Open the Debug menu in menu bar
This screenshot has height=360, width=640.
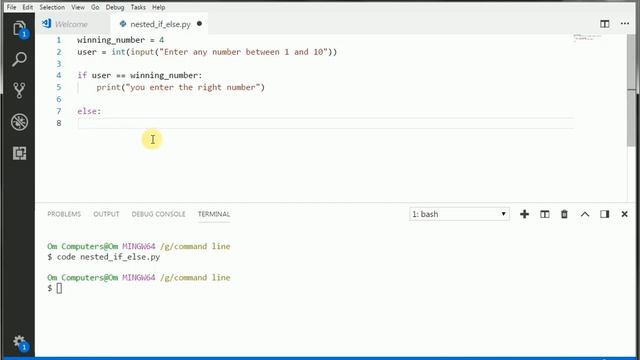(x=115, y=7)
